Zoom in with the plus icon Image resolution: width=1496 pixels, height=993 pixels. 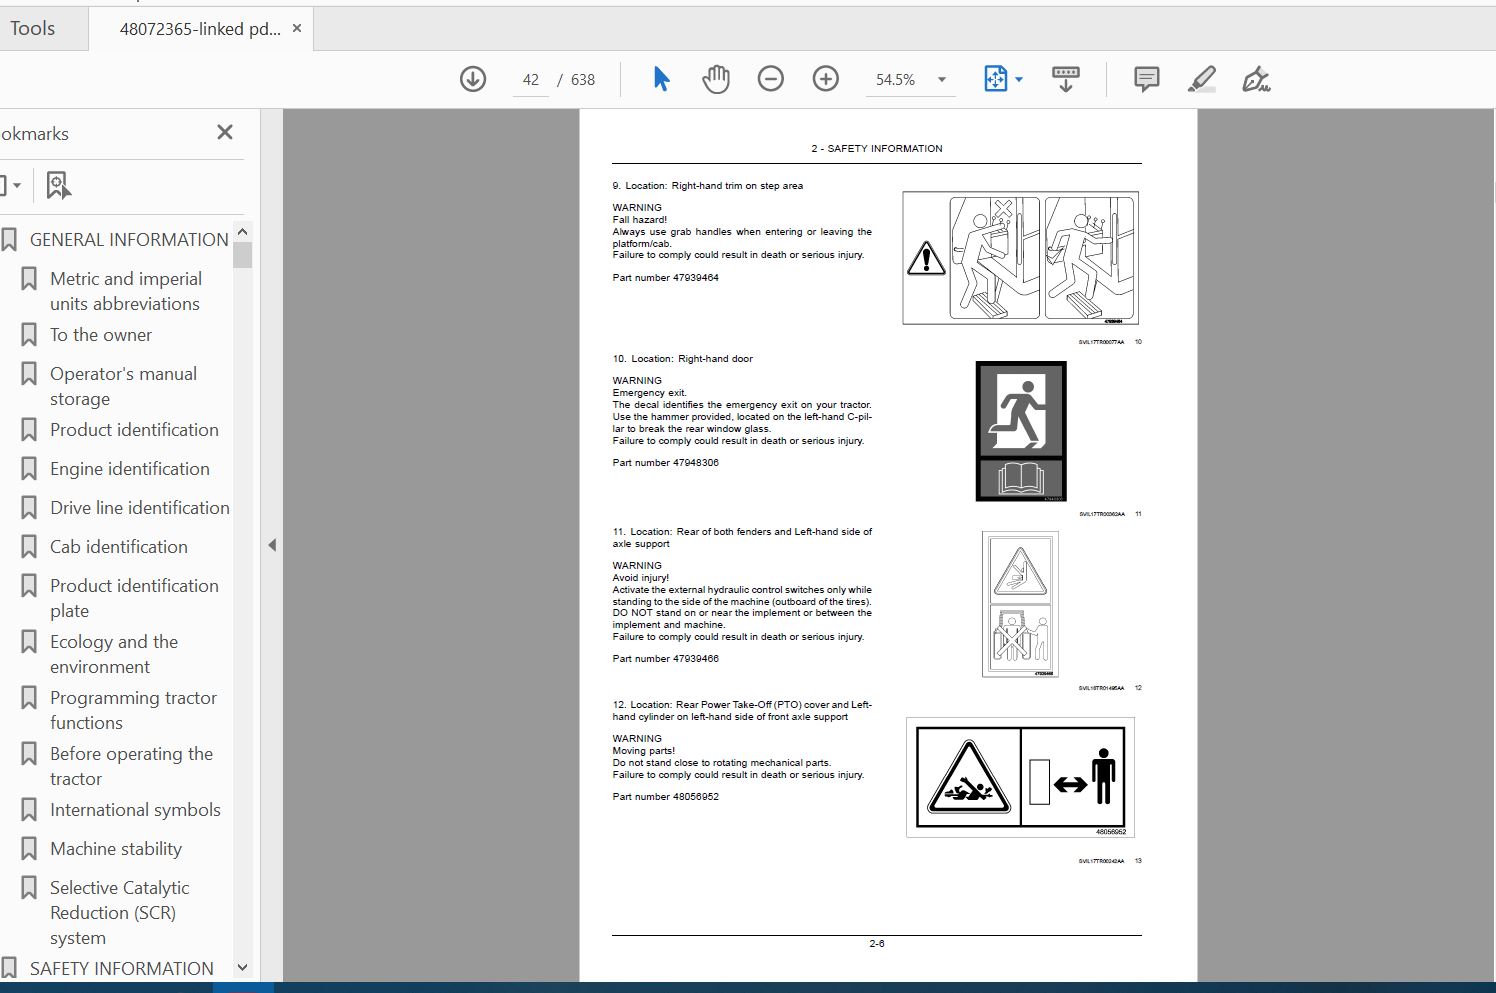(x=825, y=79)
